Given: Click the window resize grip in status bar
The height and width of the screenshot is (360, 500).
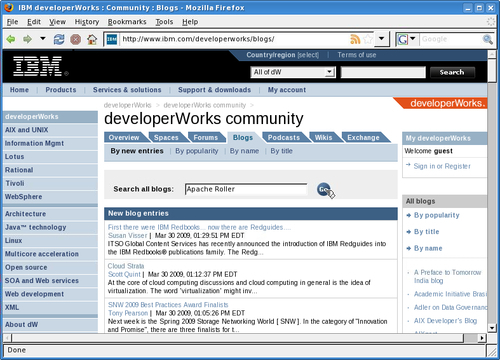Looking at the screenshot, I should click(x=491, y=351).
